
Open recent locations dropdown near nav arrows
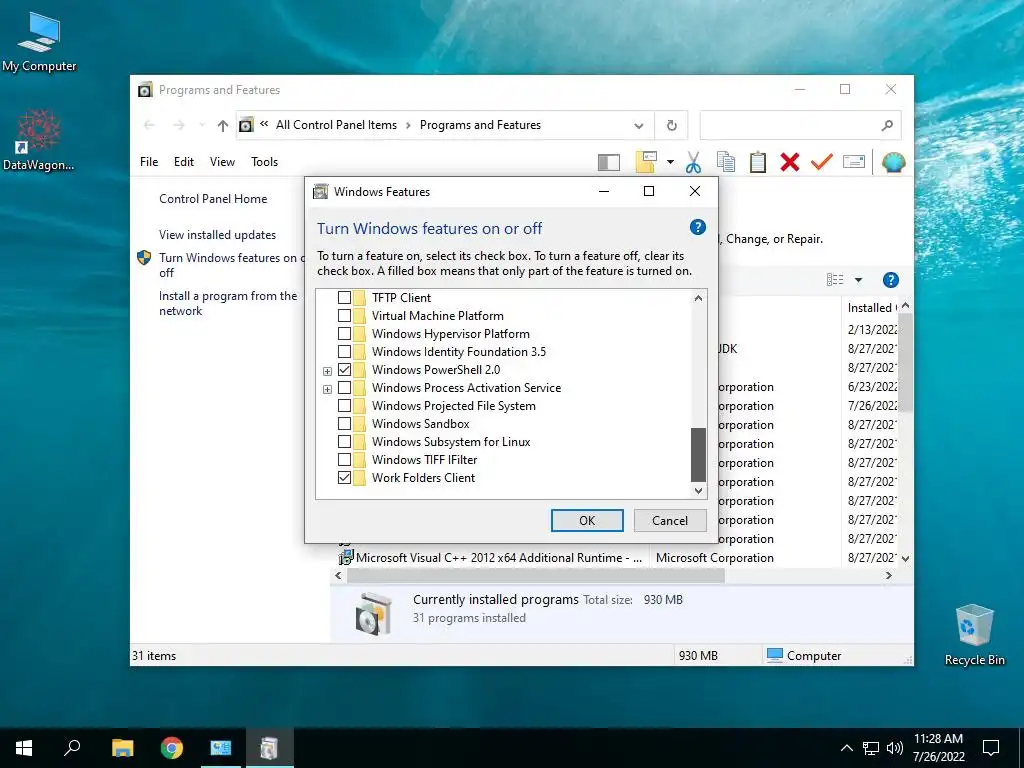[x=202, y=125]
